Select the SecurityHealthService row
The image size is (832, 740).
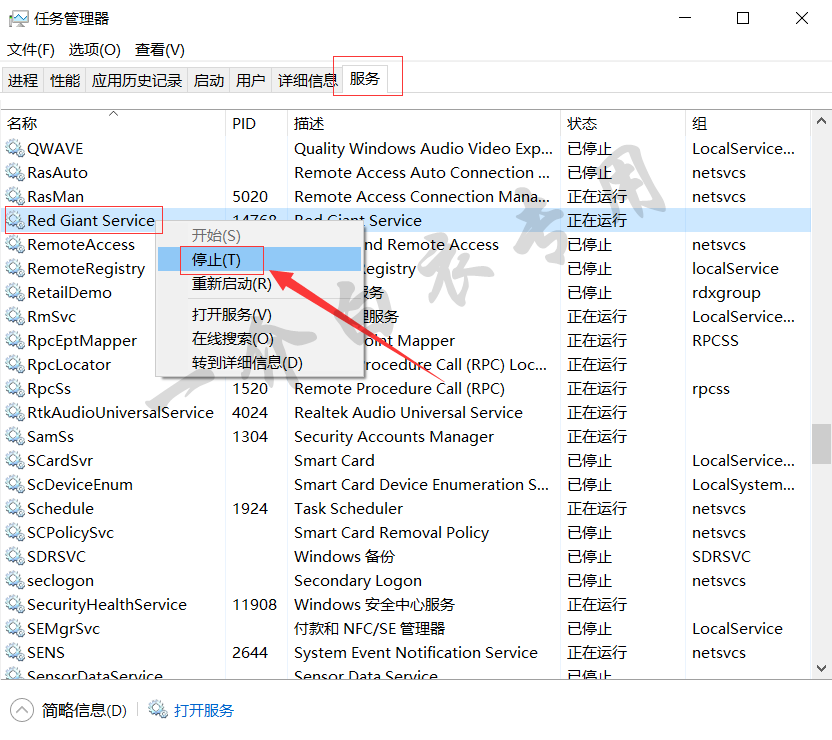pyautogui.click(x=107, y=605)
